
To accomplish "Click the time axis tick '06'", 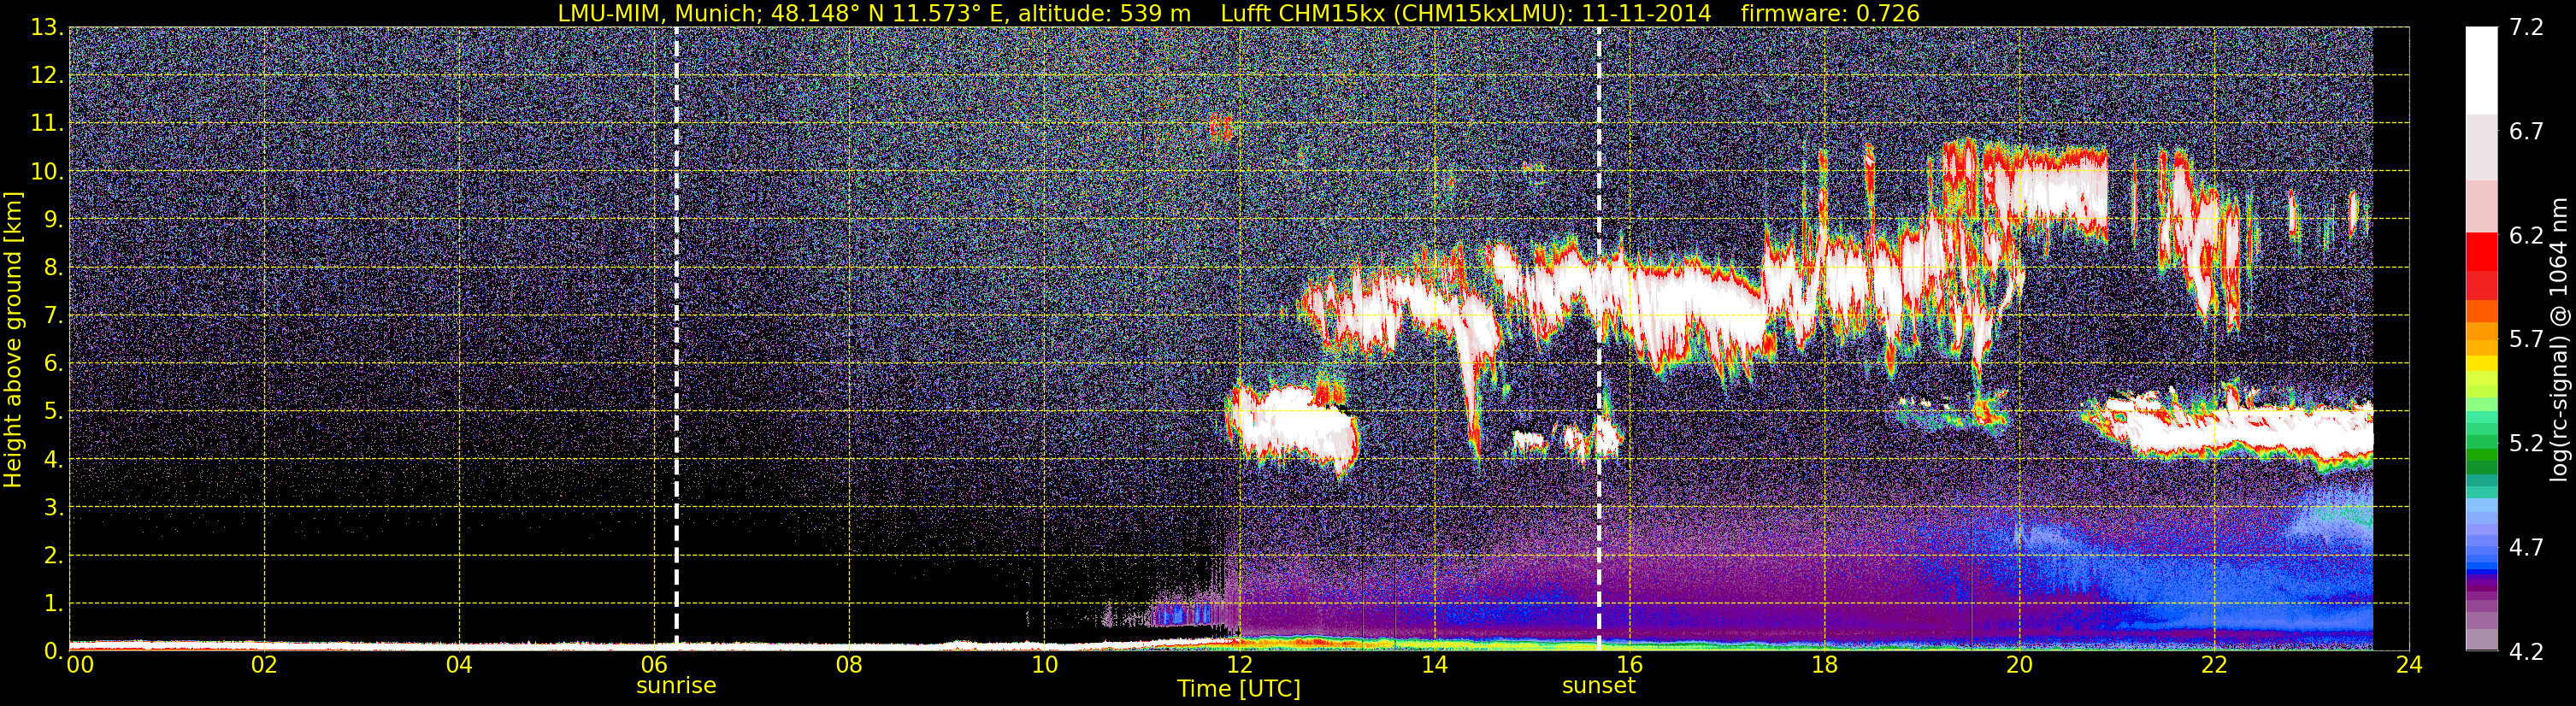I will [x=654, y=665].
